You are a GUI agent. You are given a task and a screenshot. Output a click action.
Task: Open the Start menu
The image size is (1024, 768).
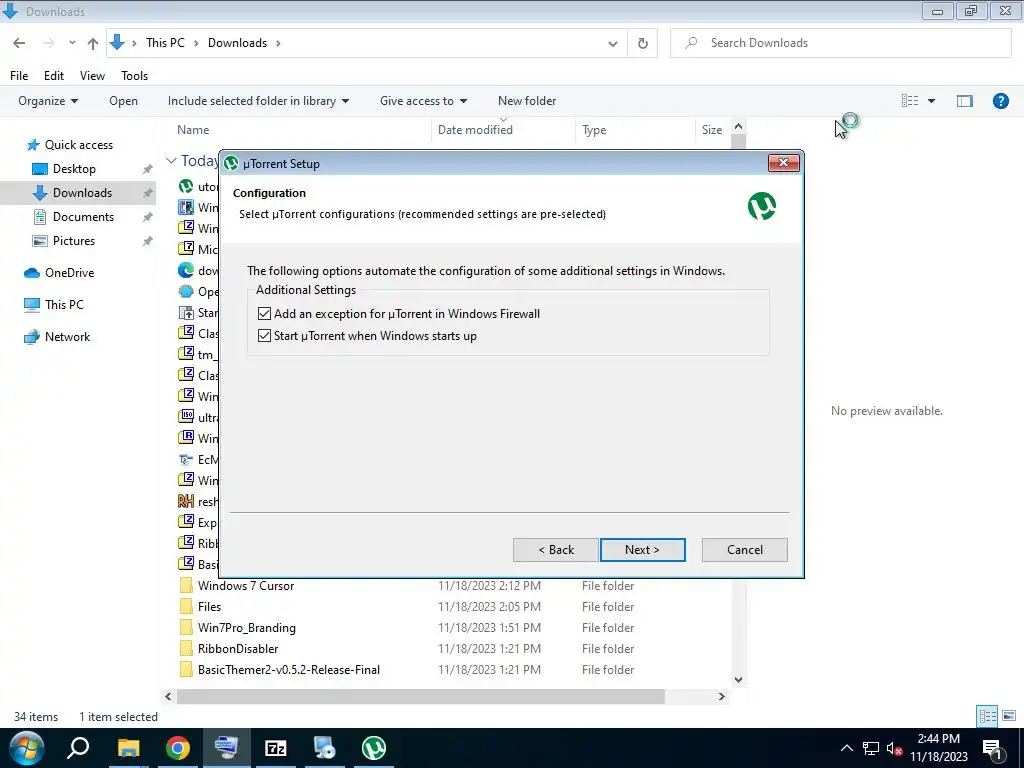[26, 748]
